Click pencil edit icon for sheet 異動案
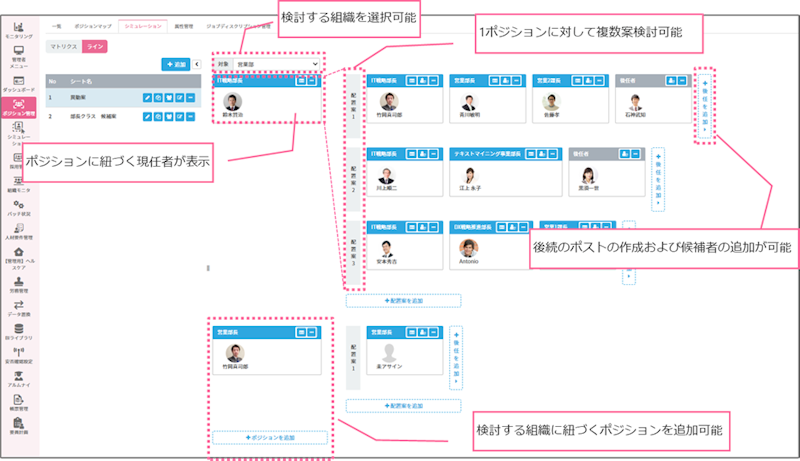800x461 pixels. point(147,97)
